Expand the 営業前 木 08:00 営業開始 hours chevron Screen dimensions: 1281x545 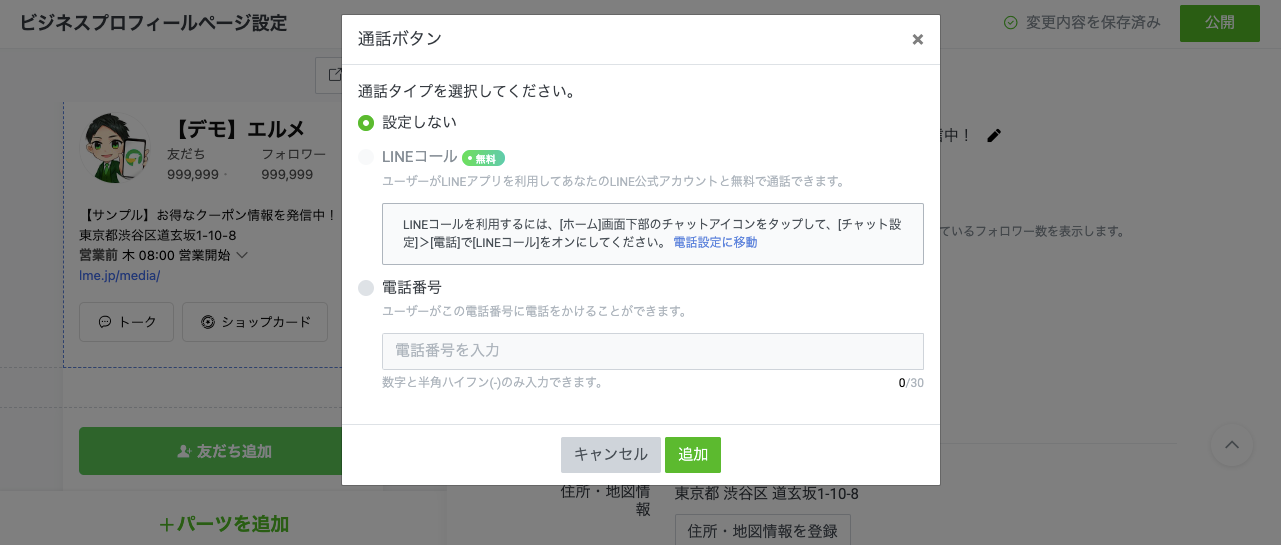(241, 255)
